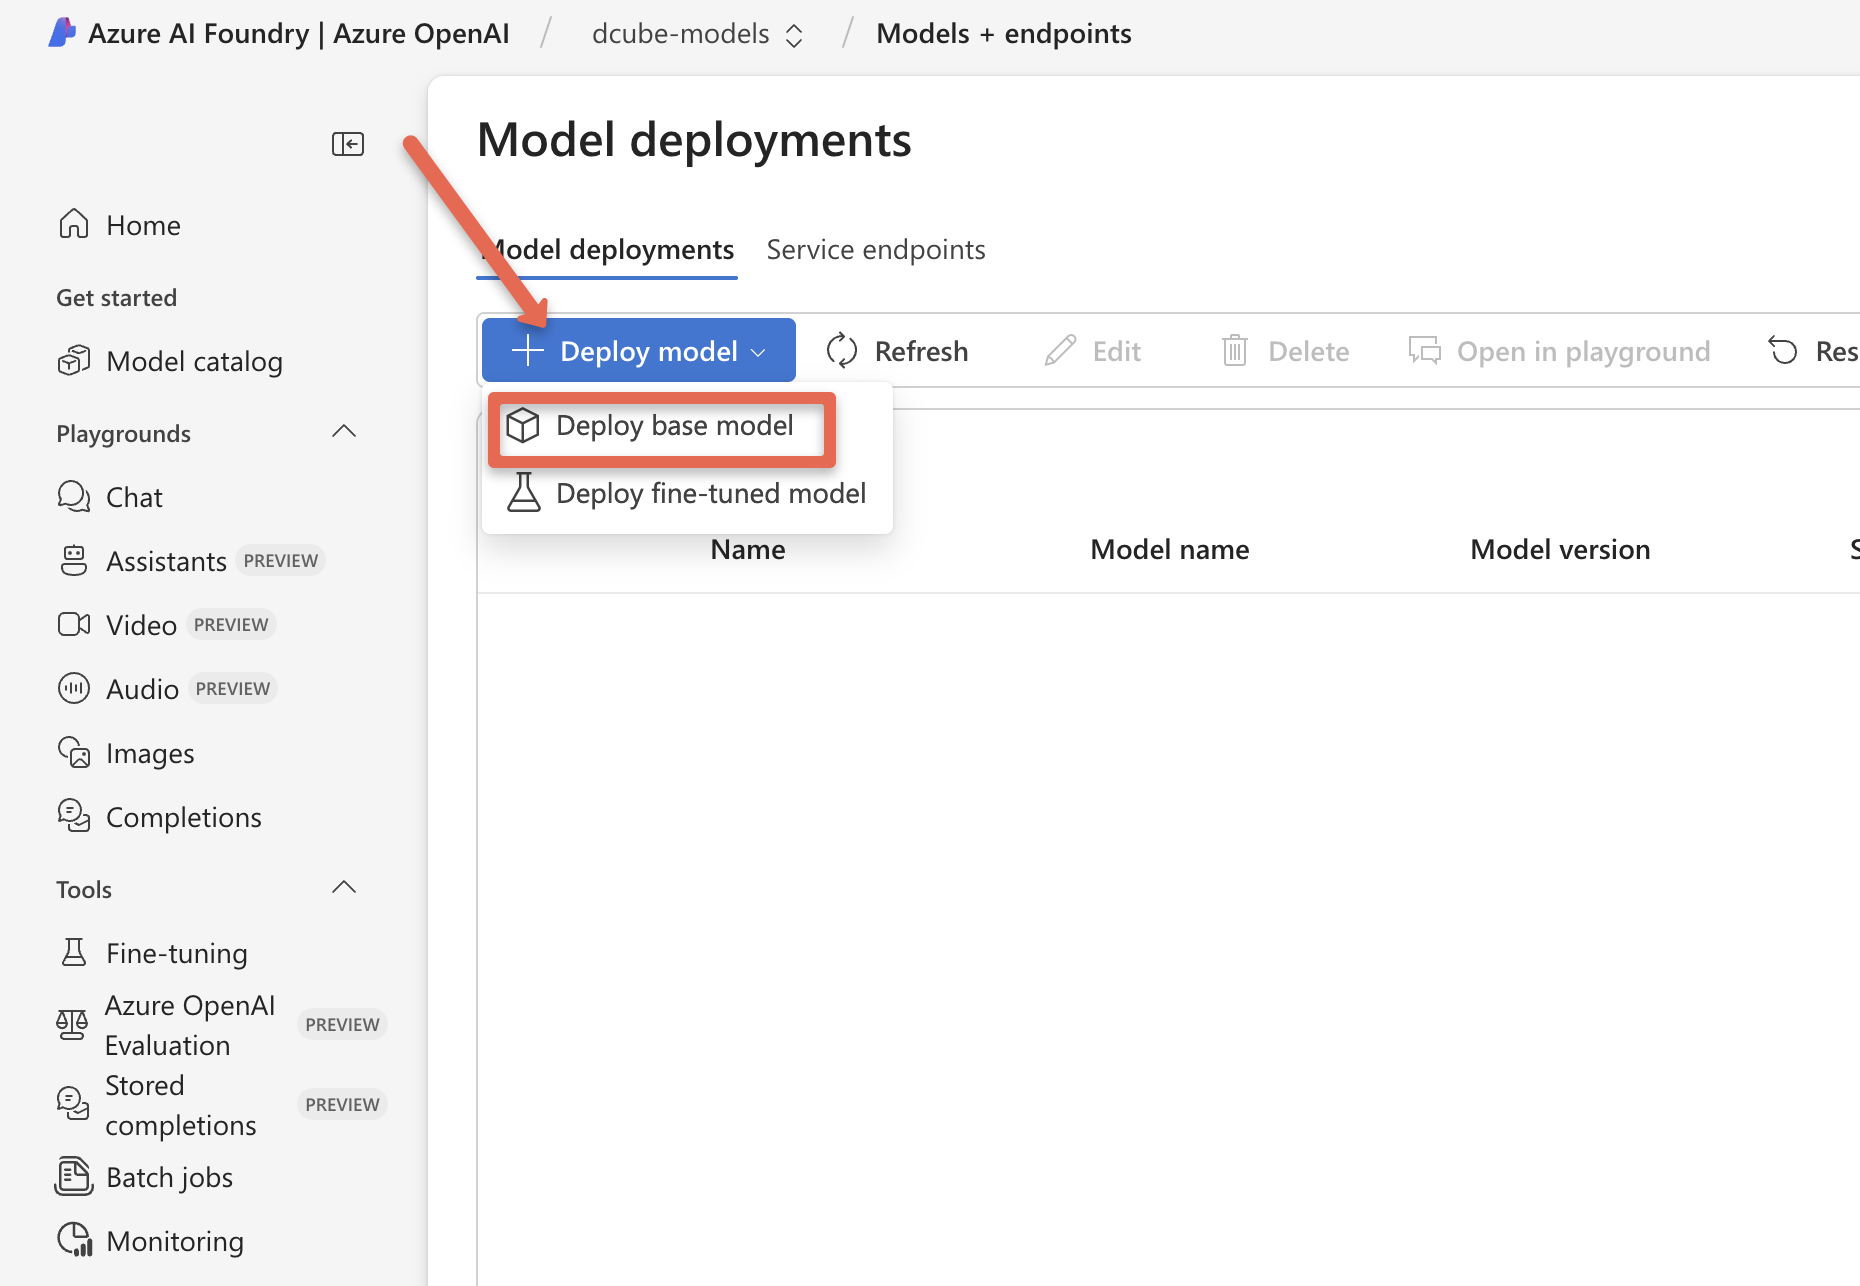Click the Refresh button
1860x1286 pixels.
tap(897, 350)
